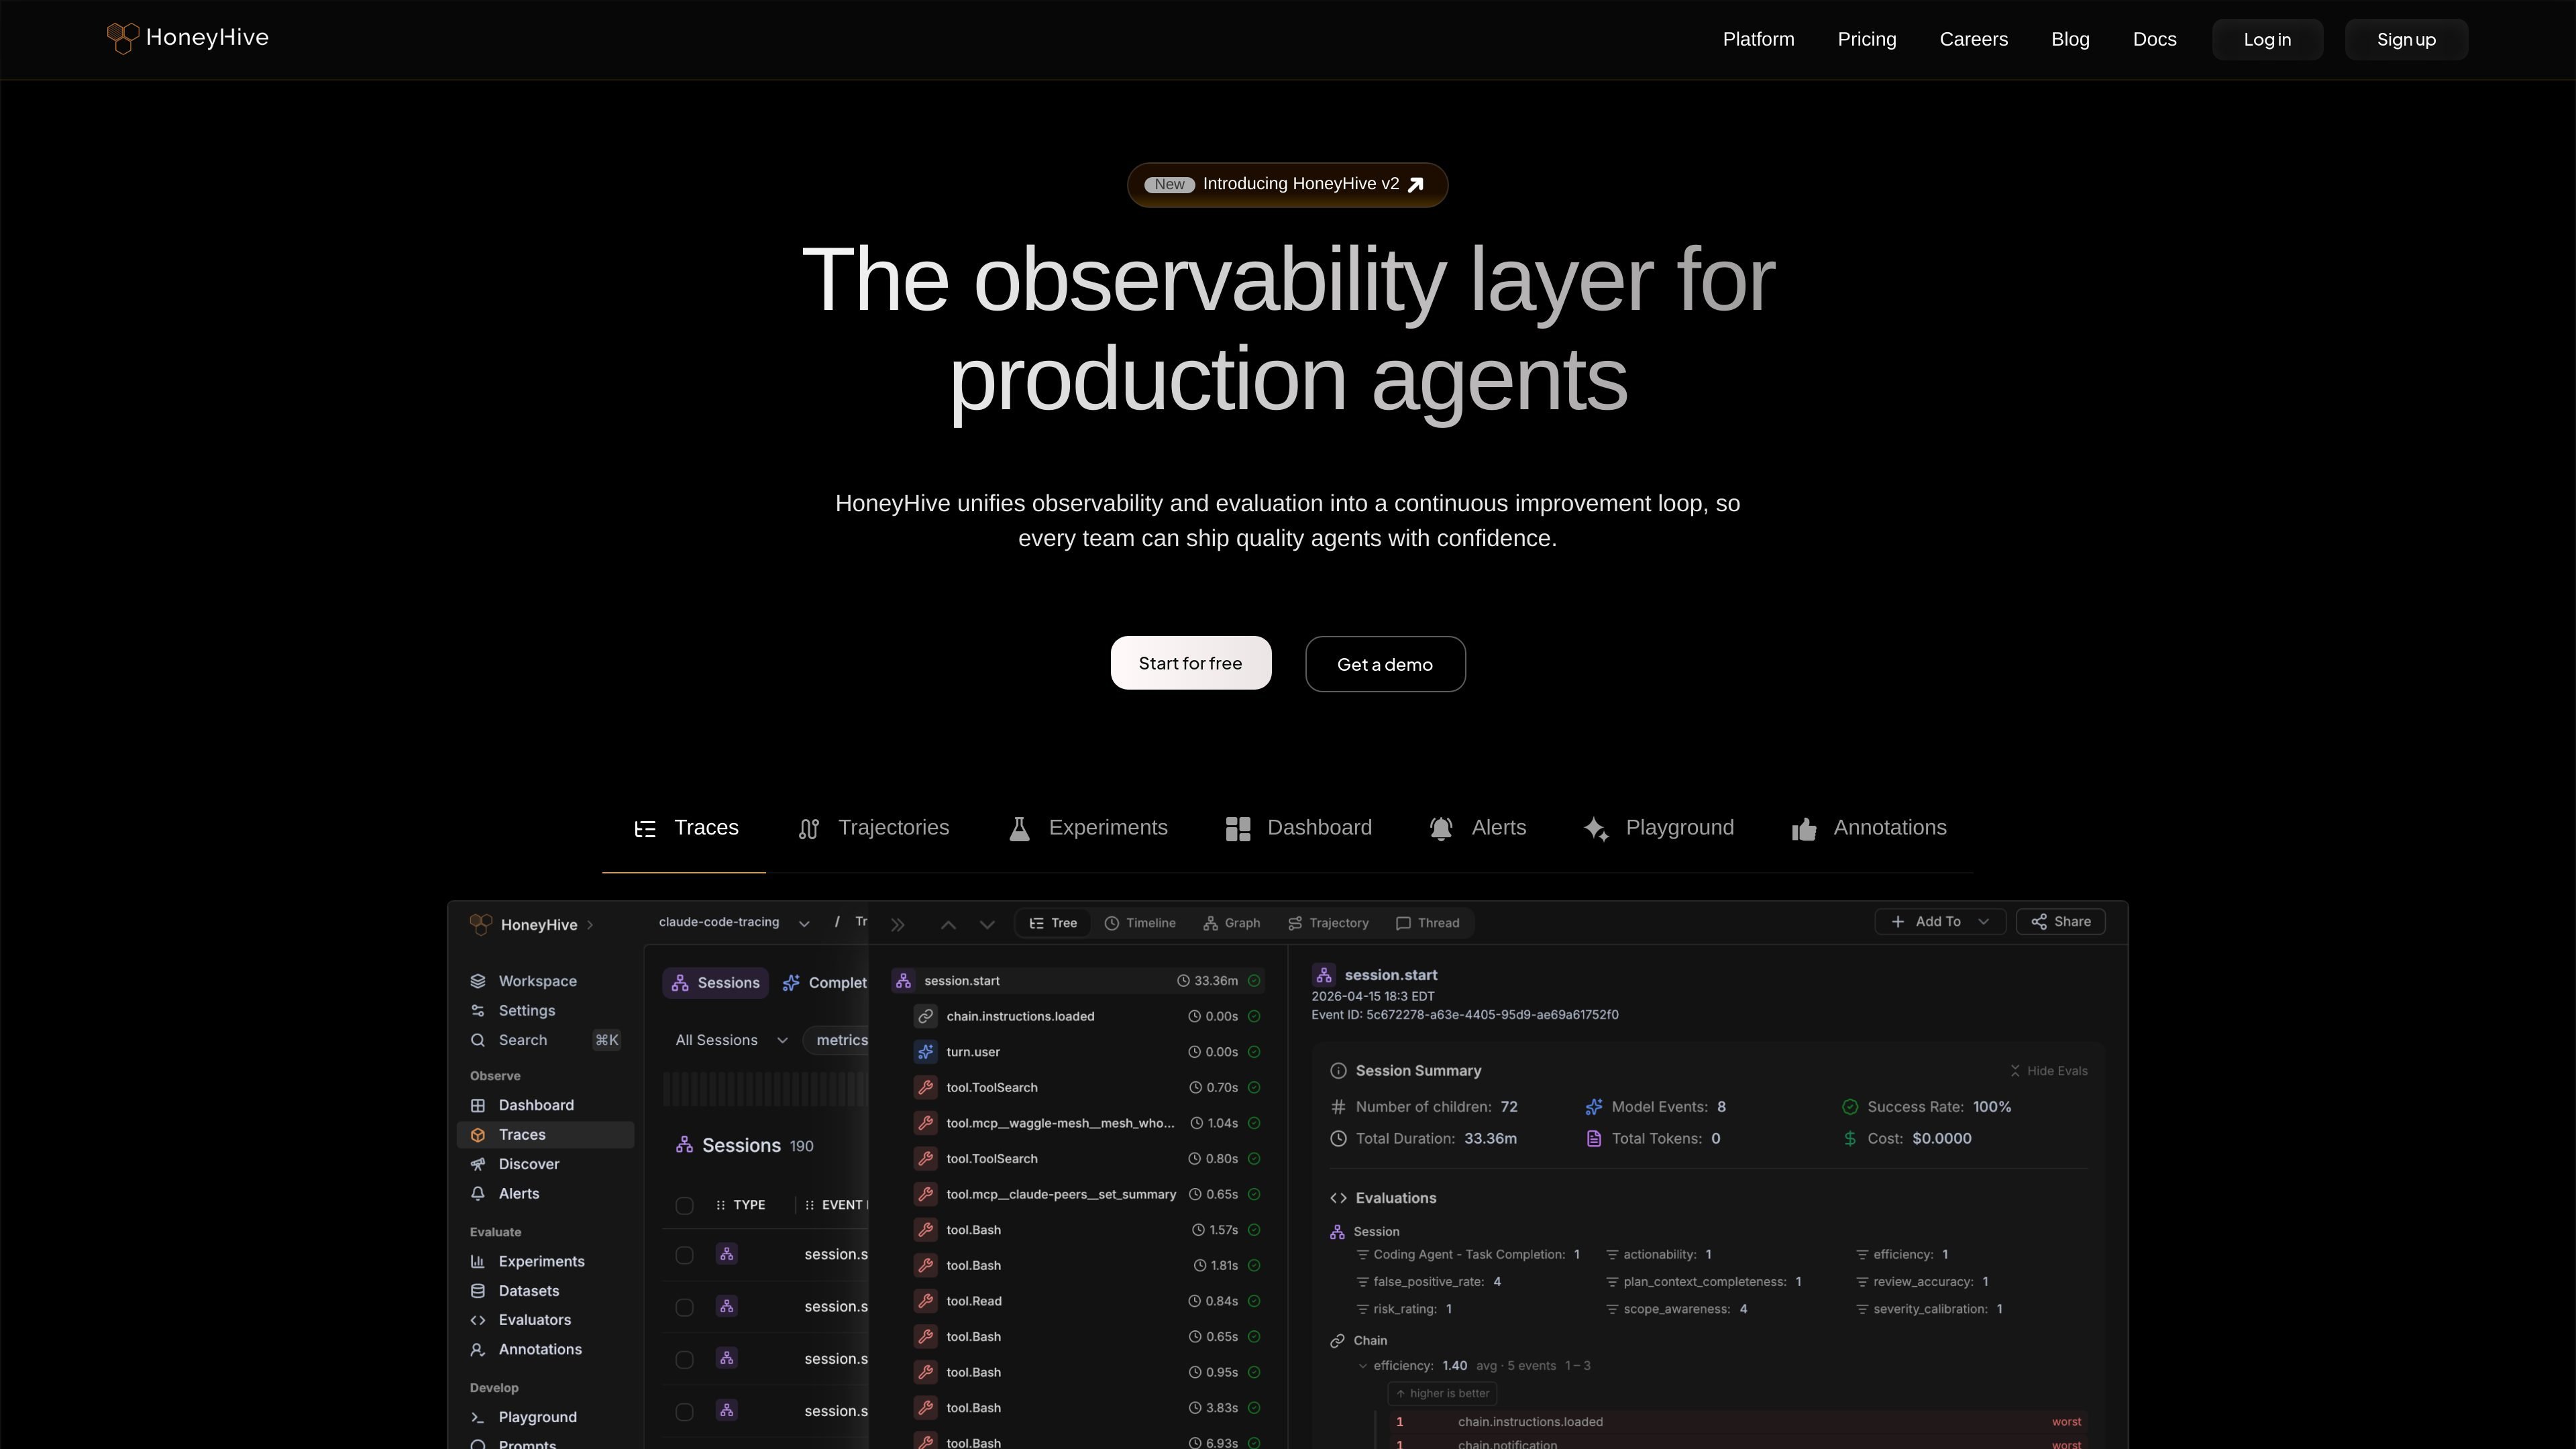Switch to the Alerts feature tab
The image size is (2576, 1449).
pos(1478,828)
